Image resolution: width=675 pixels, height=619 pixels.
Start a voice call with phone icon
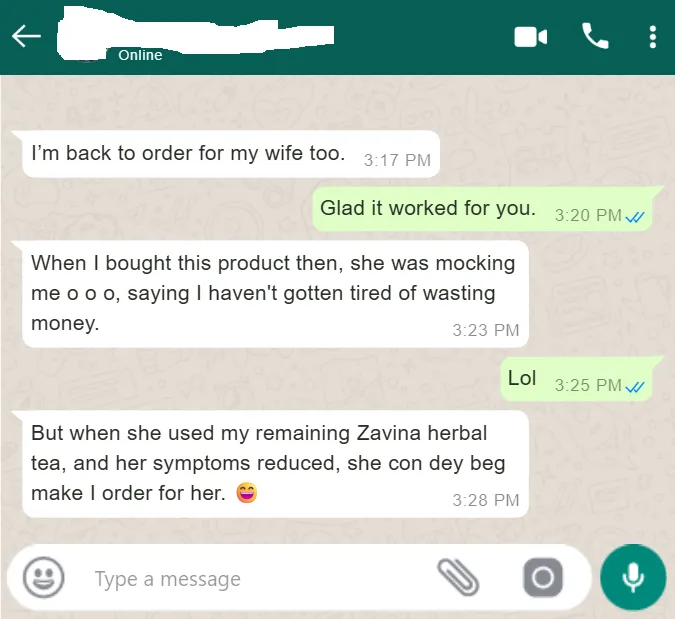point(595,36)
